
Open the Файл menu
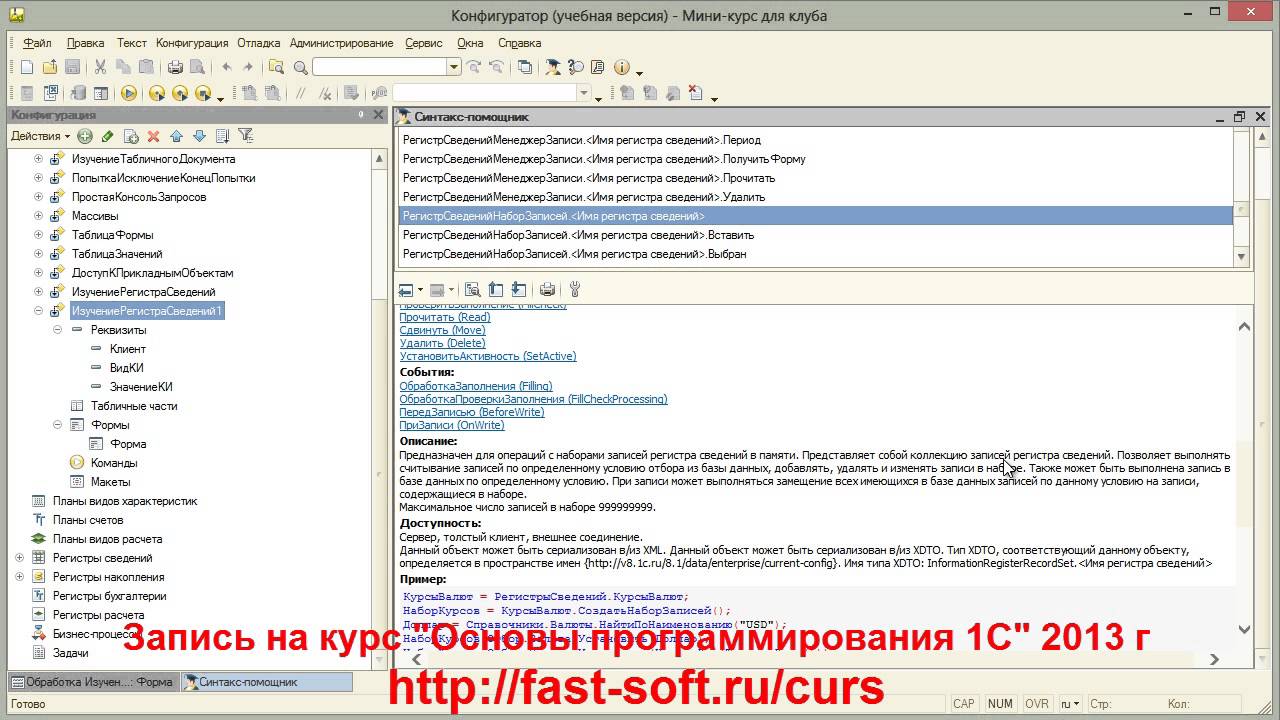tap(37, 43)
